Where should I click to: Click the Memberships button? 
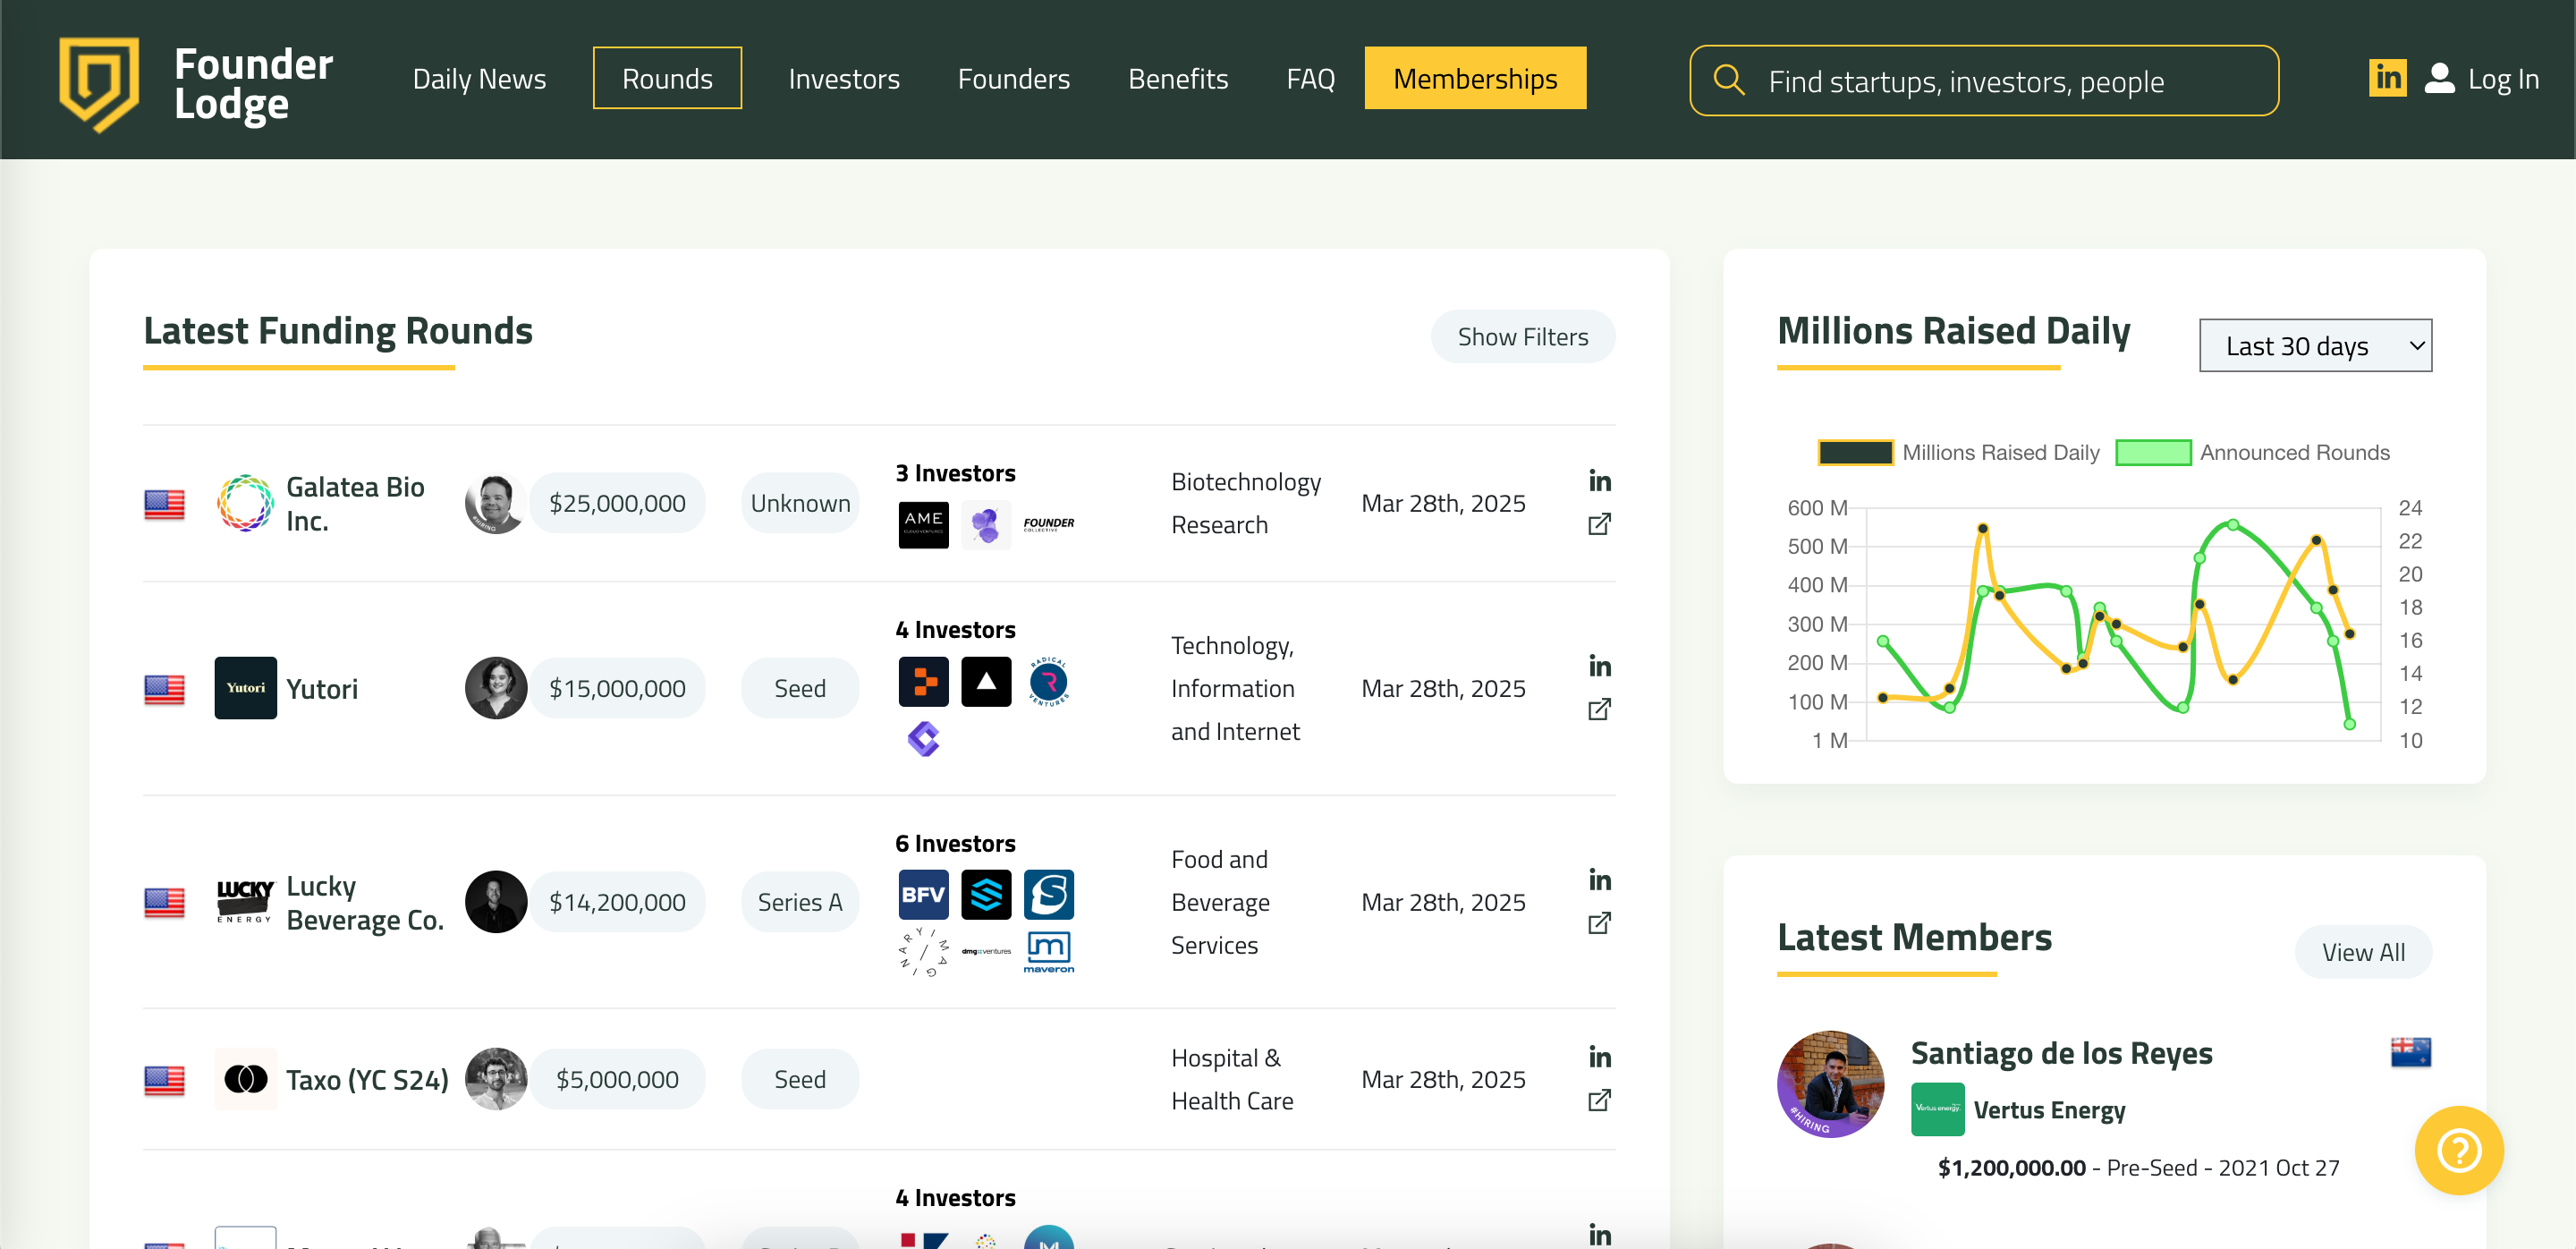click(x=1475, y=78)
